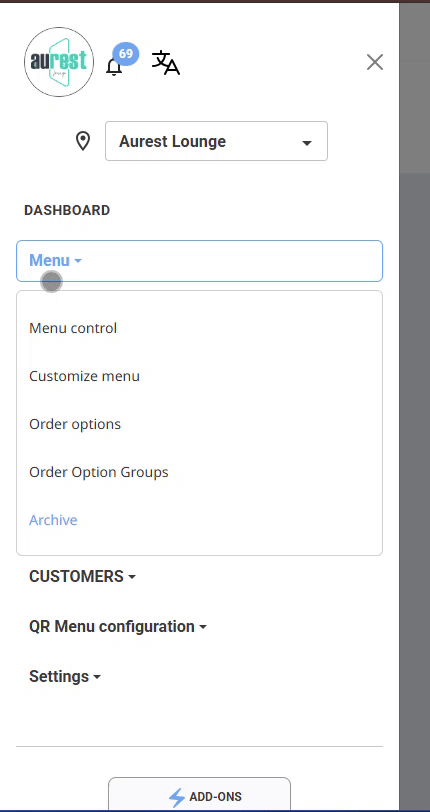The width and height of the screenshot is (430, 812).
Task: Expand the Settings section
Action: coord(65,676)
